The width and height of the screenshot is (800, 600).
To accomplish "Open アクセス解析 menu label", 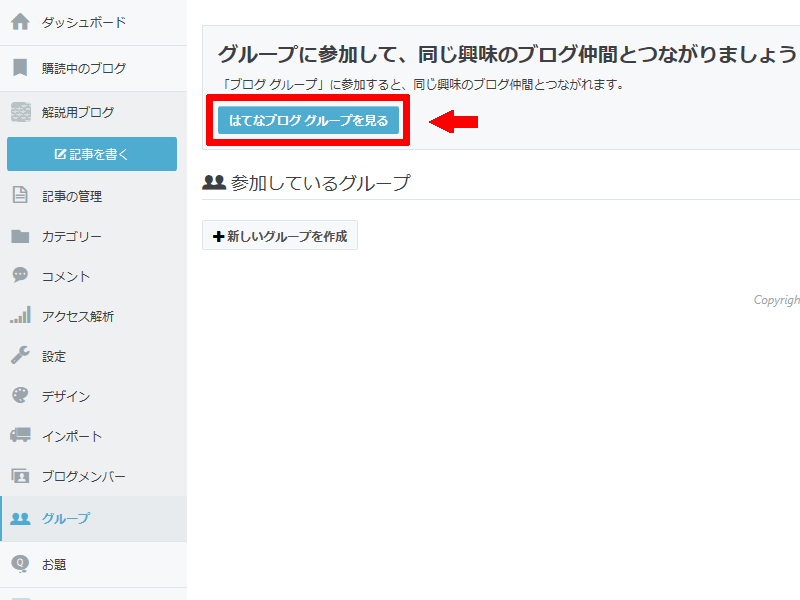I will pyautogui.click(x=78, y=316).
